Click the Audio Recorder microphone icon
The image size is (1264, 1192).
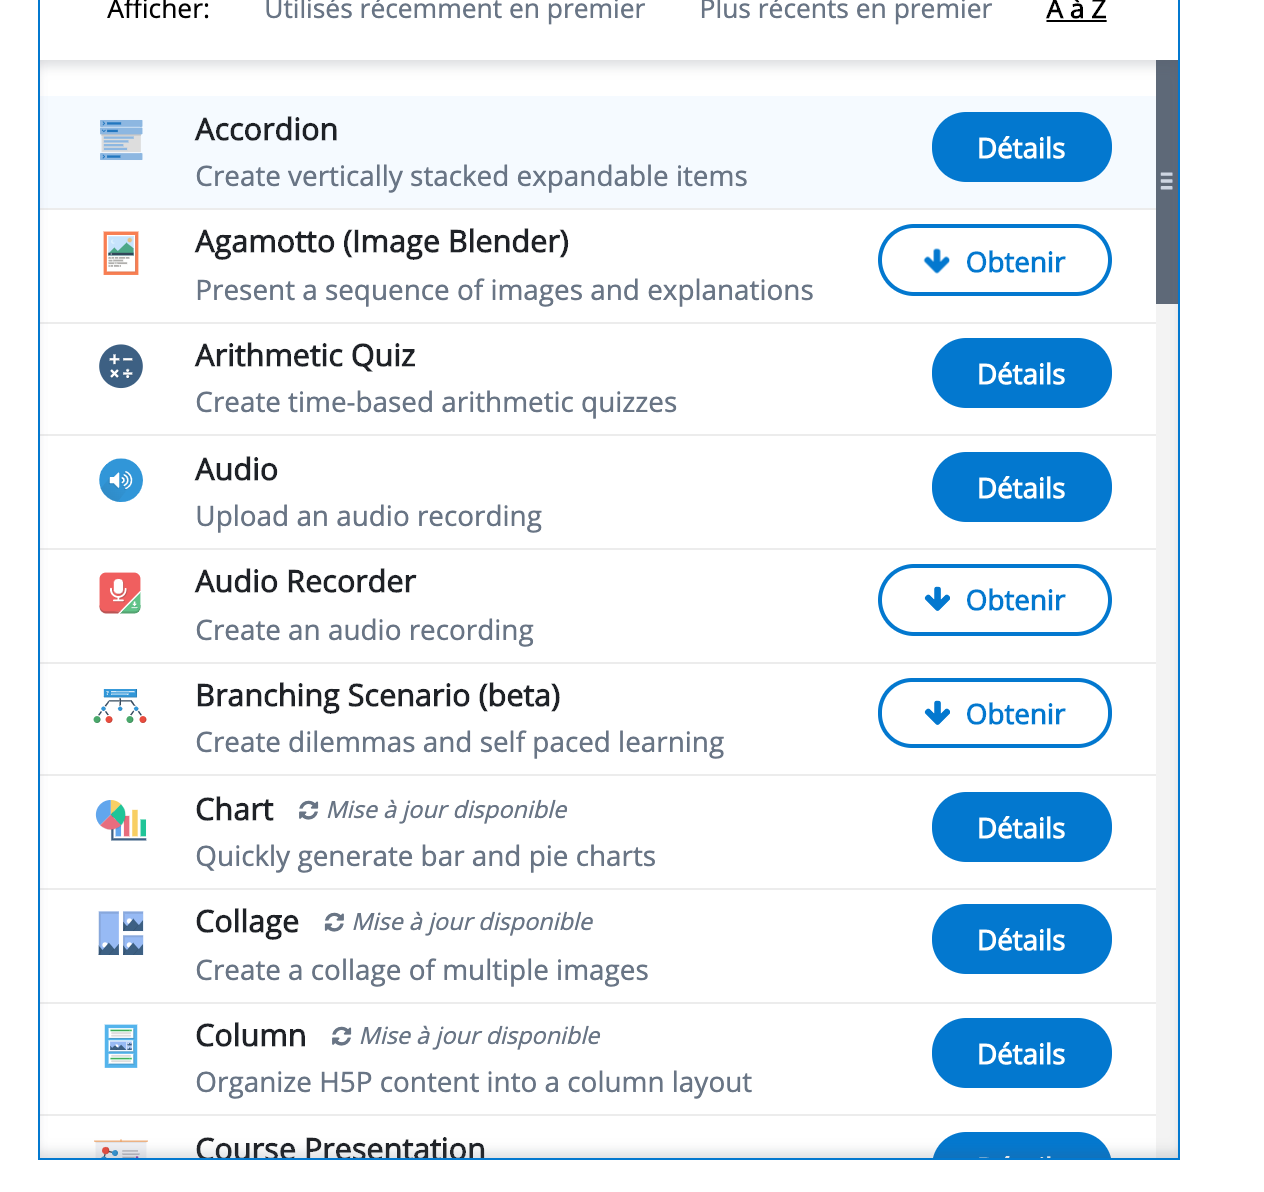(x=120, y=593)
